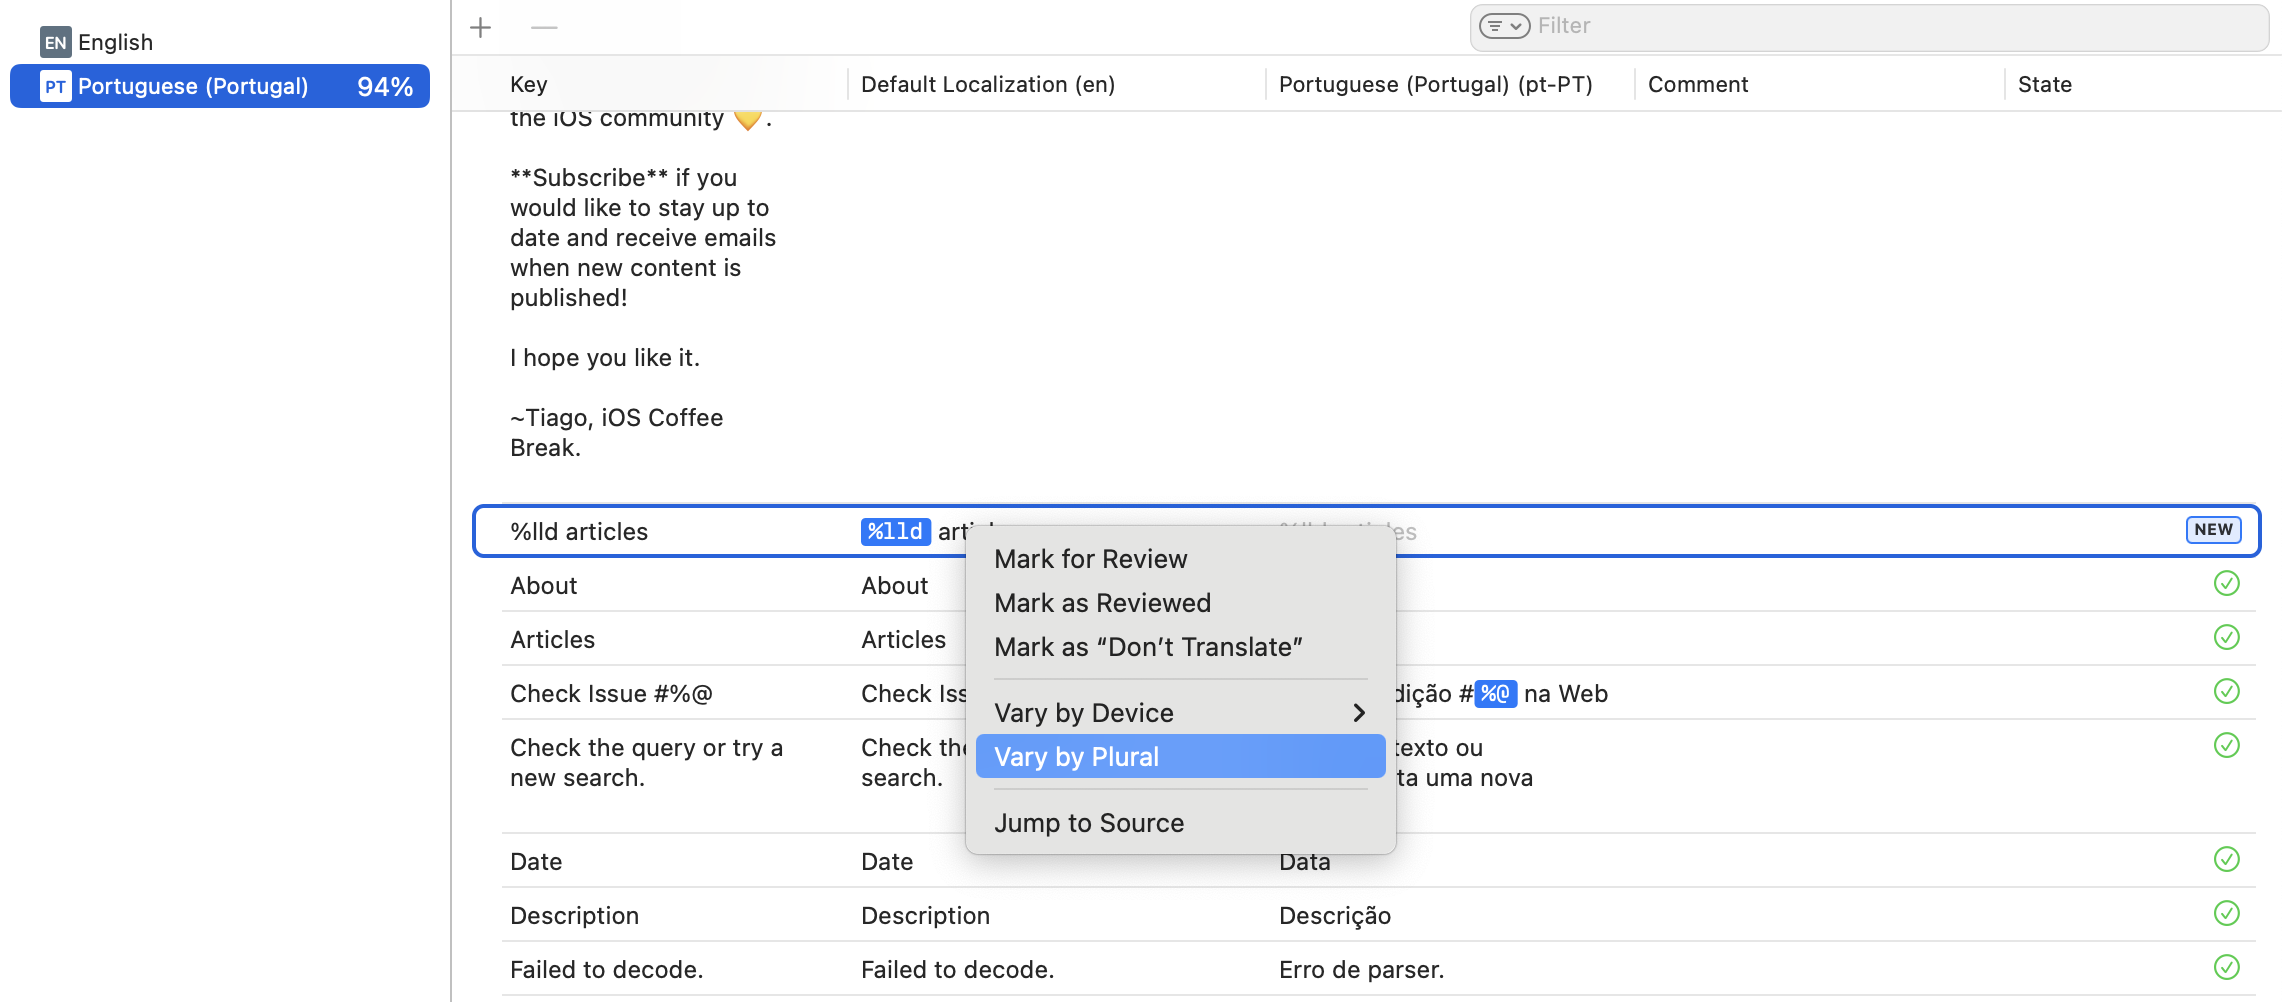Click the green checkmark for Check Issue #%@
The height and width of the screenshot is (1002, 2282).
point(2226,691)
